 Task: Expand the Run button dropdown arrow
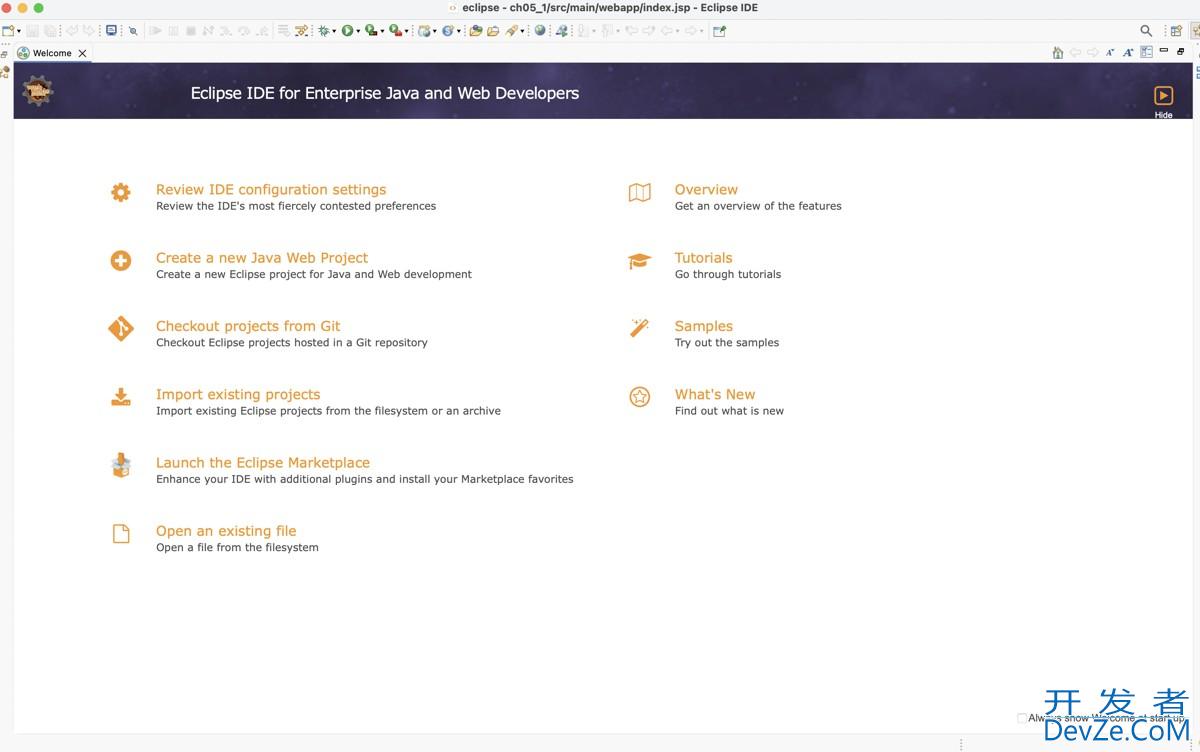click(x=358, y=32)
